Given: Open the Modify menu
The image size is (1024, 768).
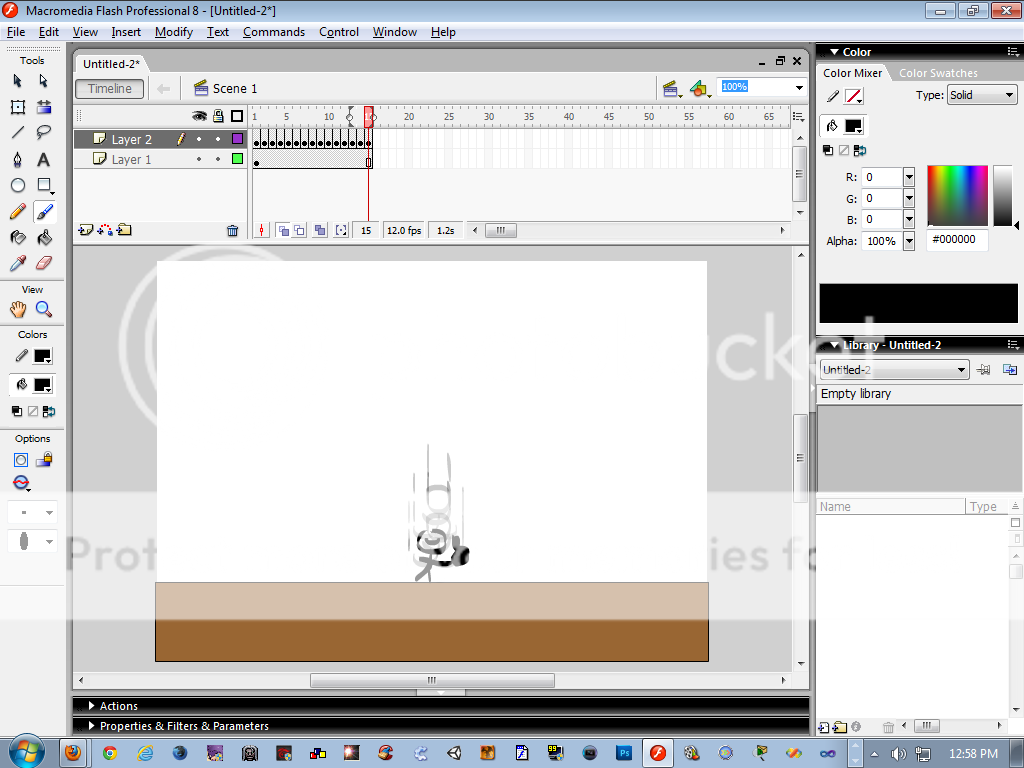Looking at the screenshot, I should pyautogui.click(x=174, y=32).
